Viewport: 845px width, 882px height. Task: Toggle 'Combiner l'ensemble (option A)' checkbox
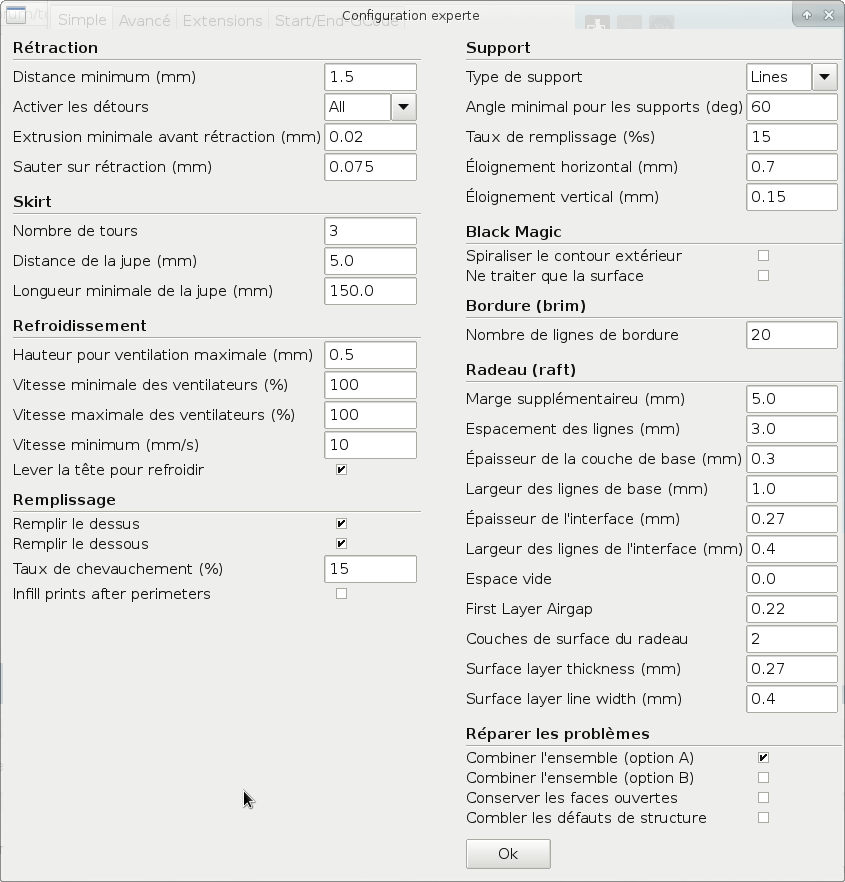click(763, 758)
